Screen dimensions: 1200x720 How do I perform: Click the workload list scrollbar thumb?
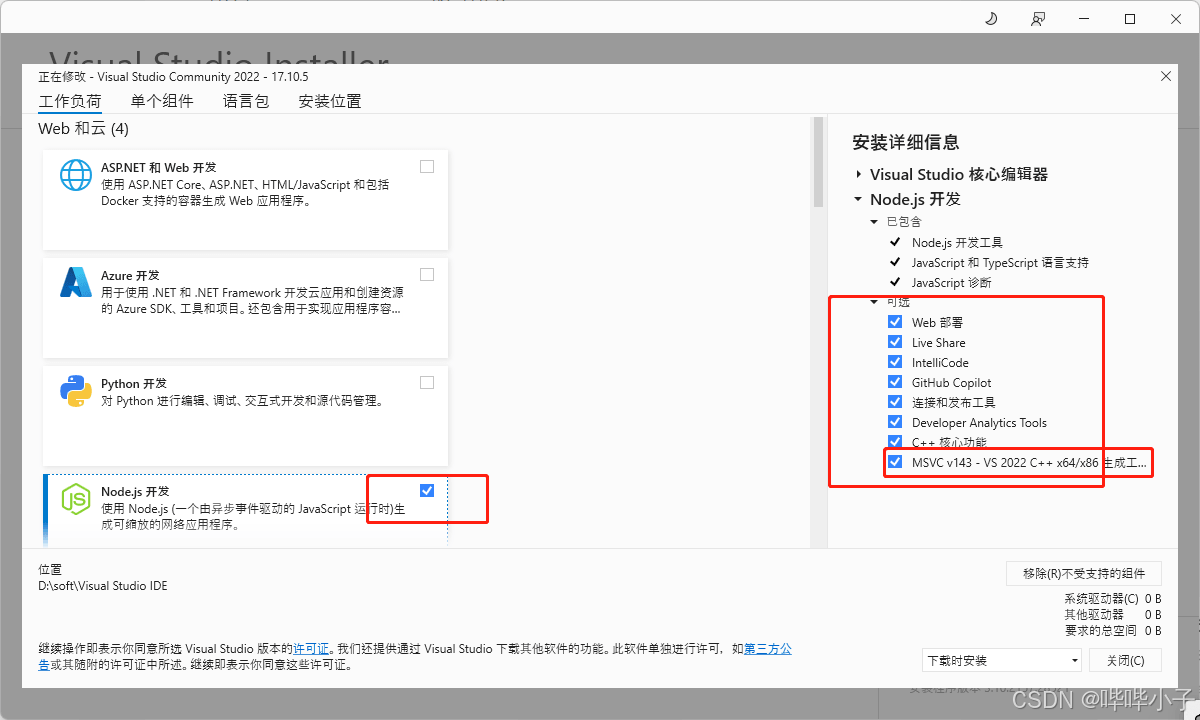pyautogui.click(x=818, y=162)
